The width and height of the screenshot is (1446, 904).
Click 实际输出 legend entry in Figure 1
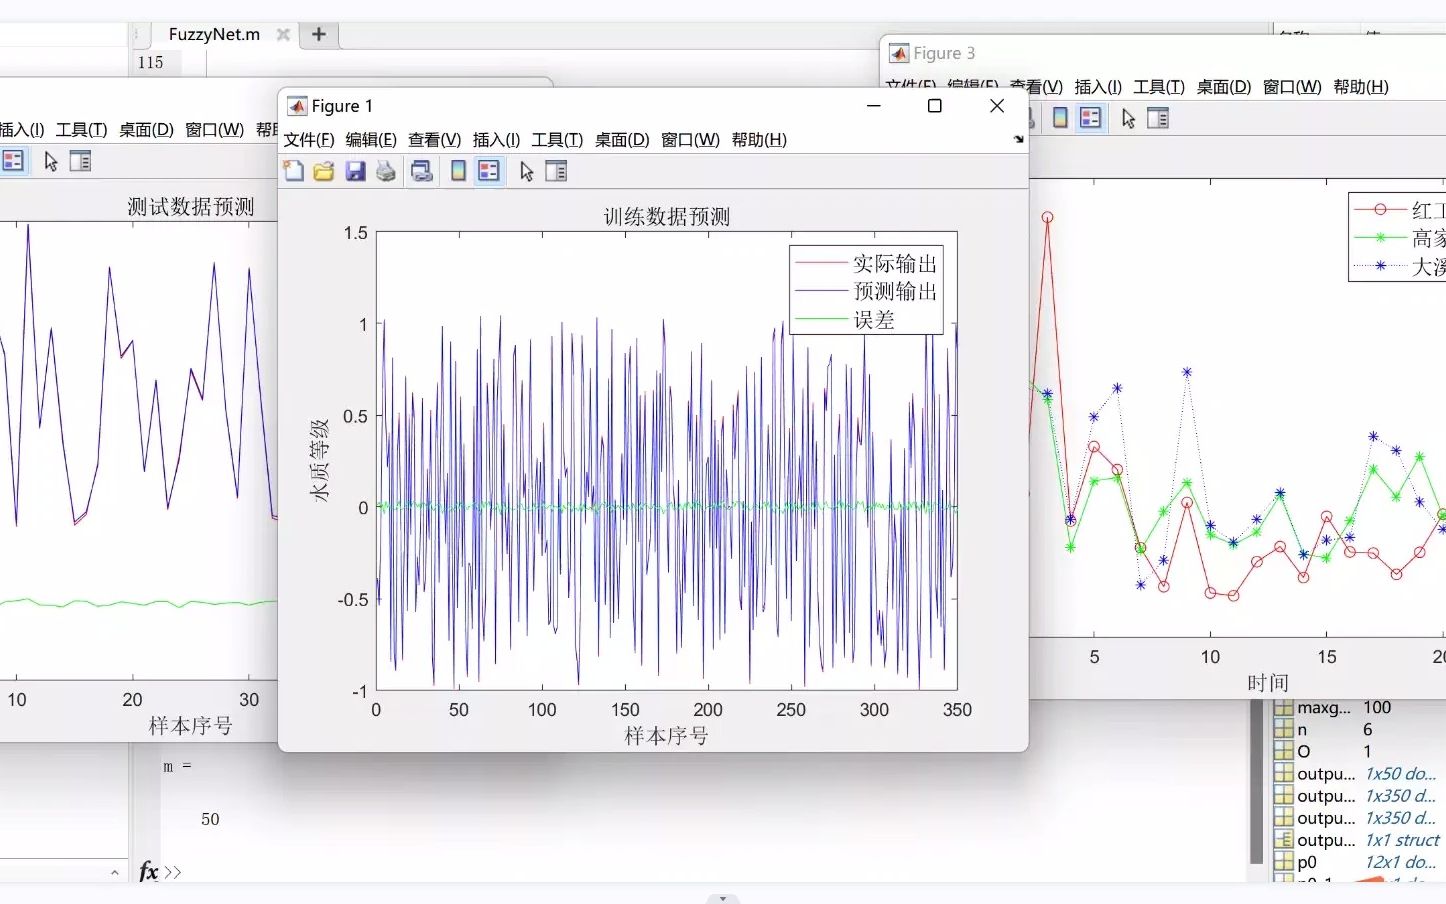click(x=866, y=263)
